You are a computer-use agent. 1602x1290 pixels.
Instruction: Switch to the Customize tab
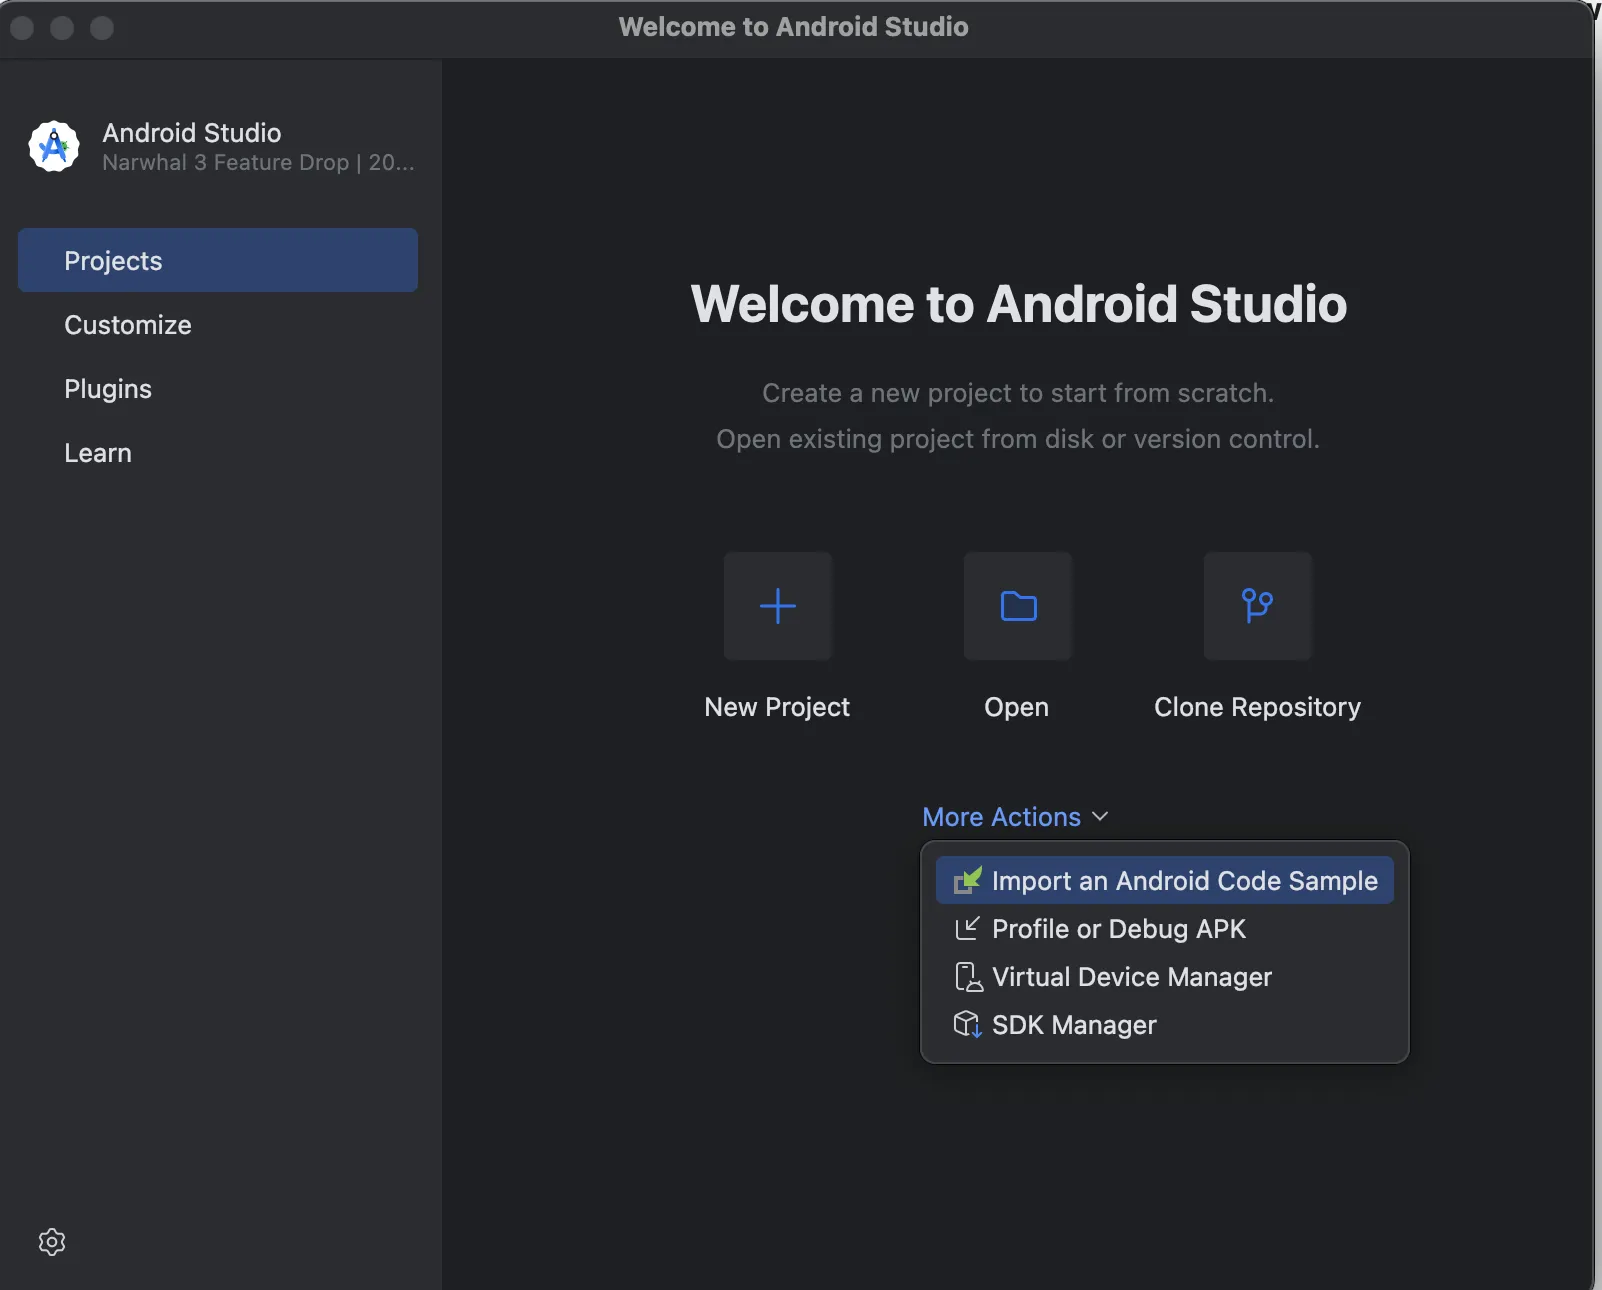(218, 324)
